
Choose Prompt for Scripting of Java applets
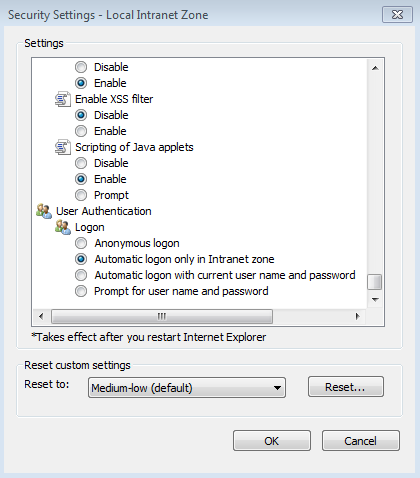(81, 195)
